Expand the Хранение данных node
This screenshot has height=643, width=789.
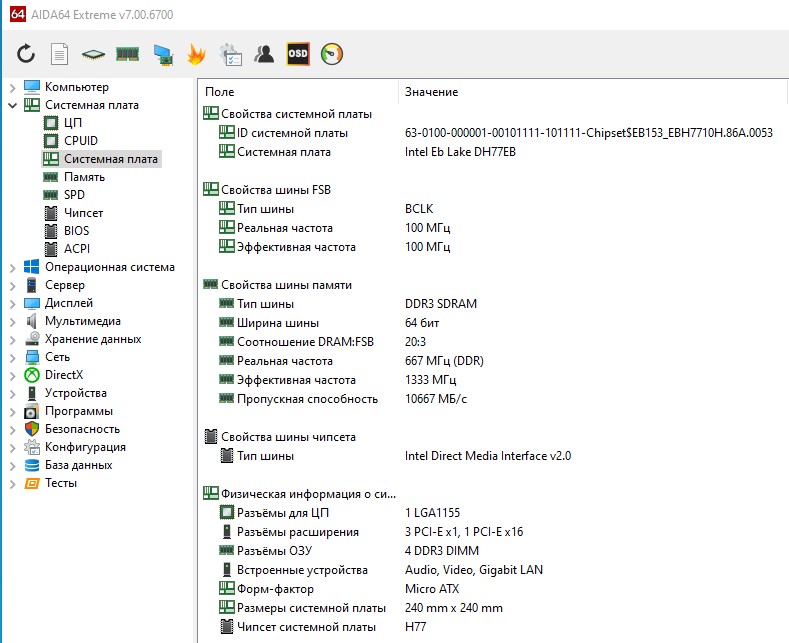(x=13, y=340)
